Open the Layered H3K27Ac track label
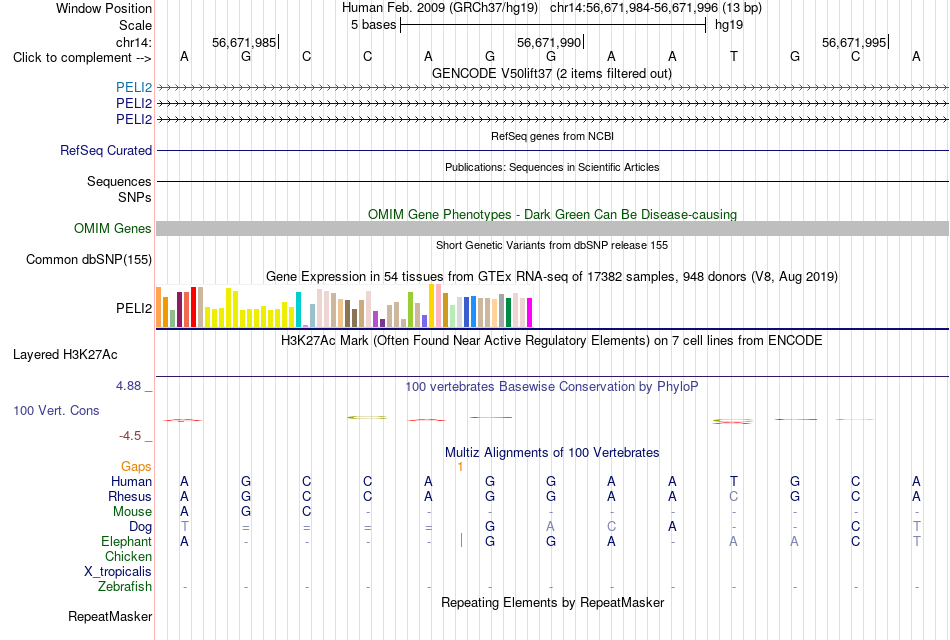Screen dimensions: 950x640 click(x=65, y=355)
